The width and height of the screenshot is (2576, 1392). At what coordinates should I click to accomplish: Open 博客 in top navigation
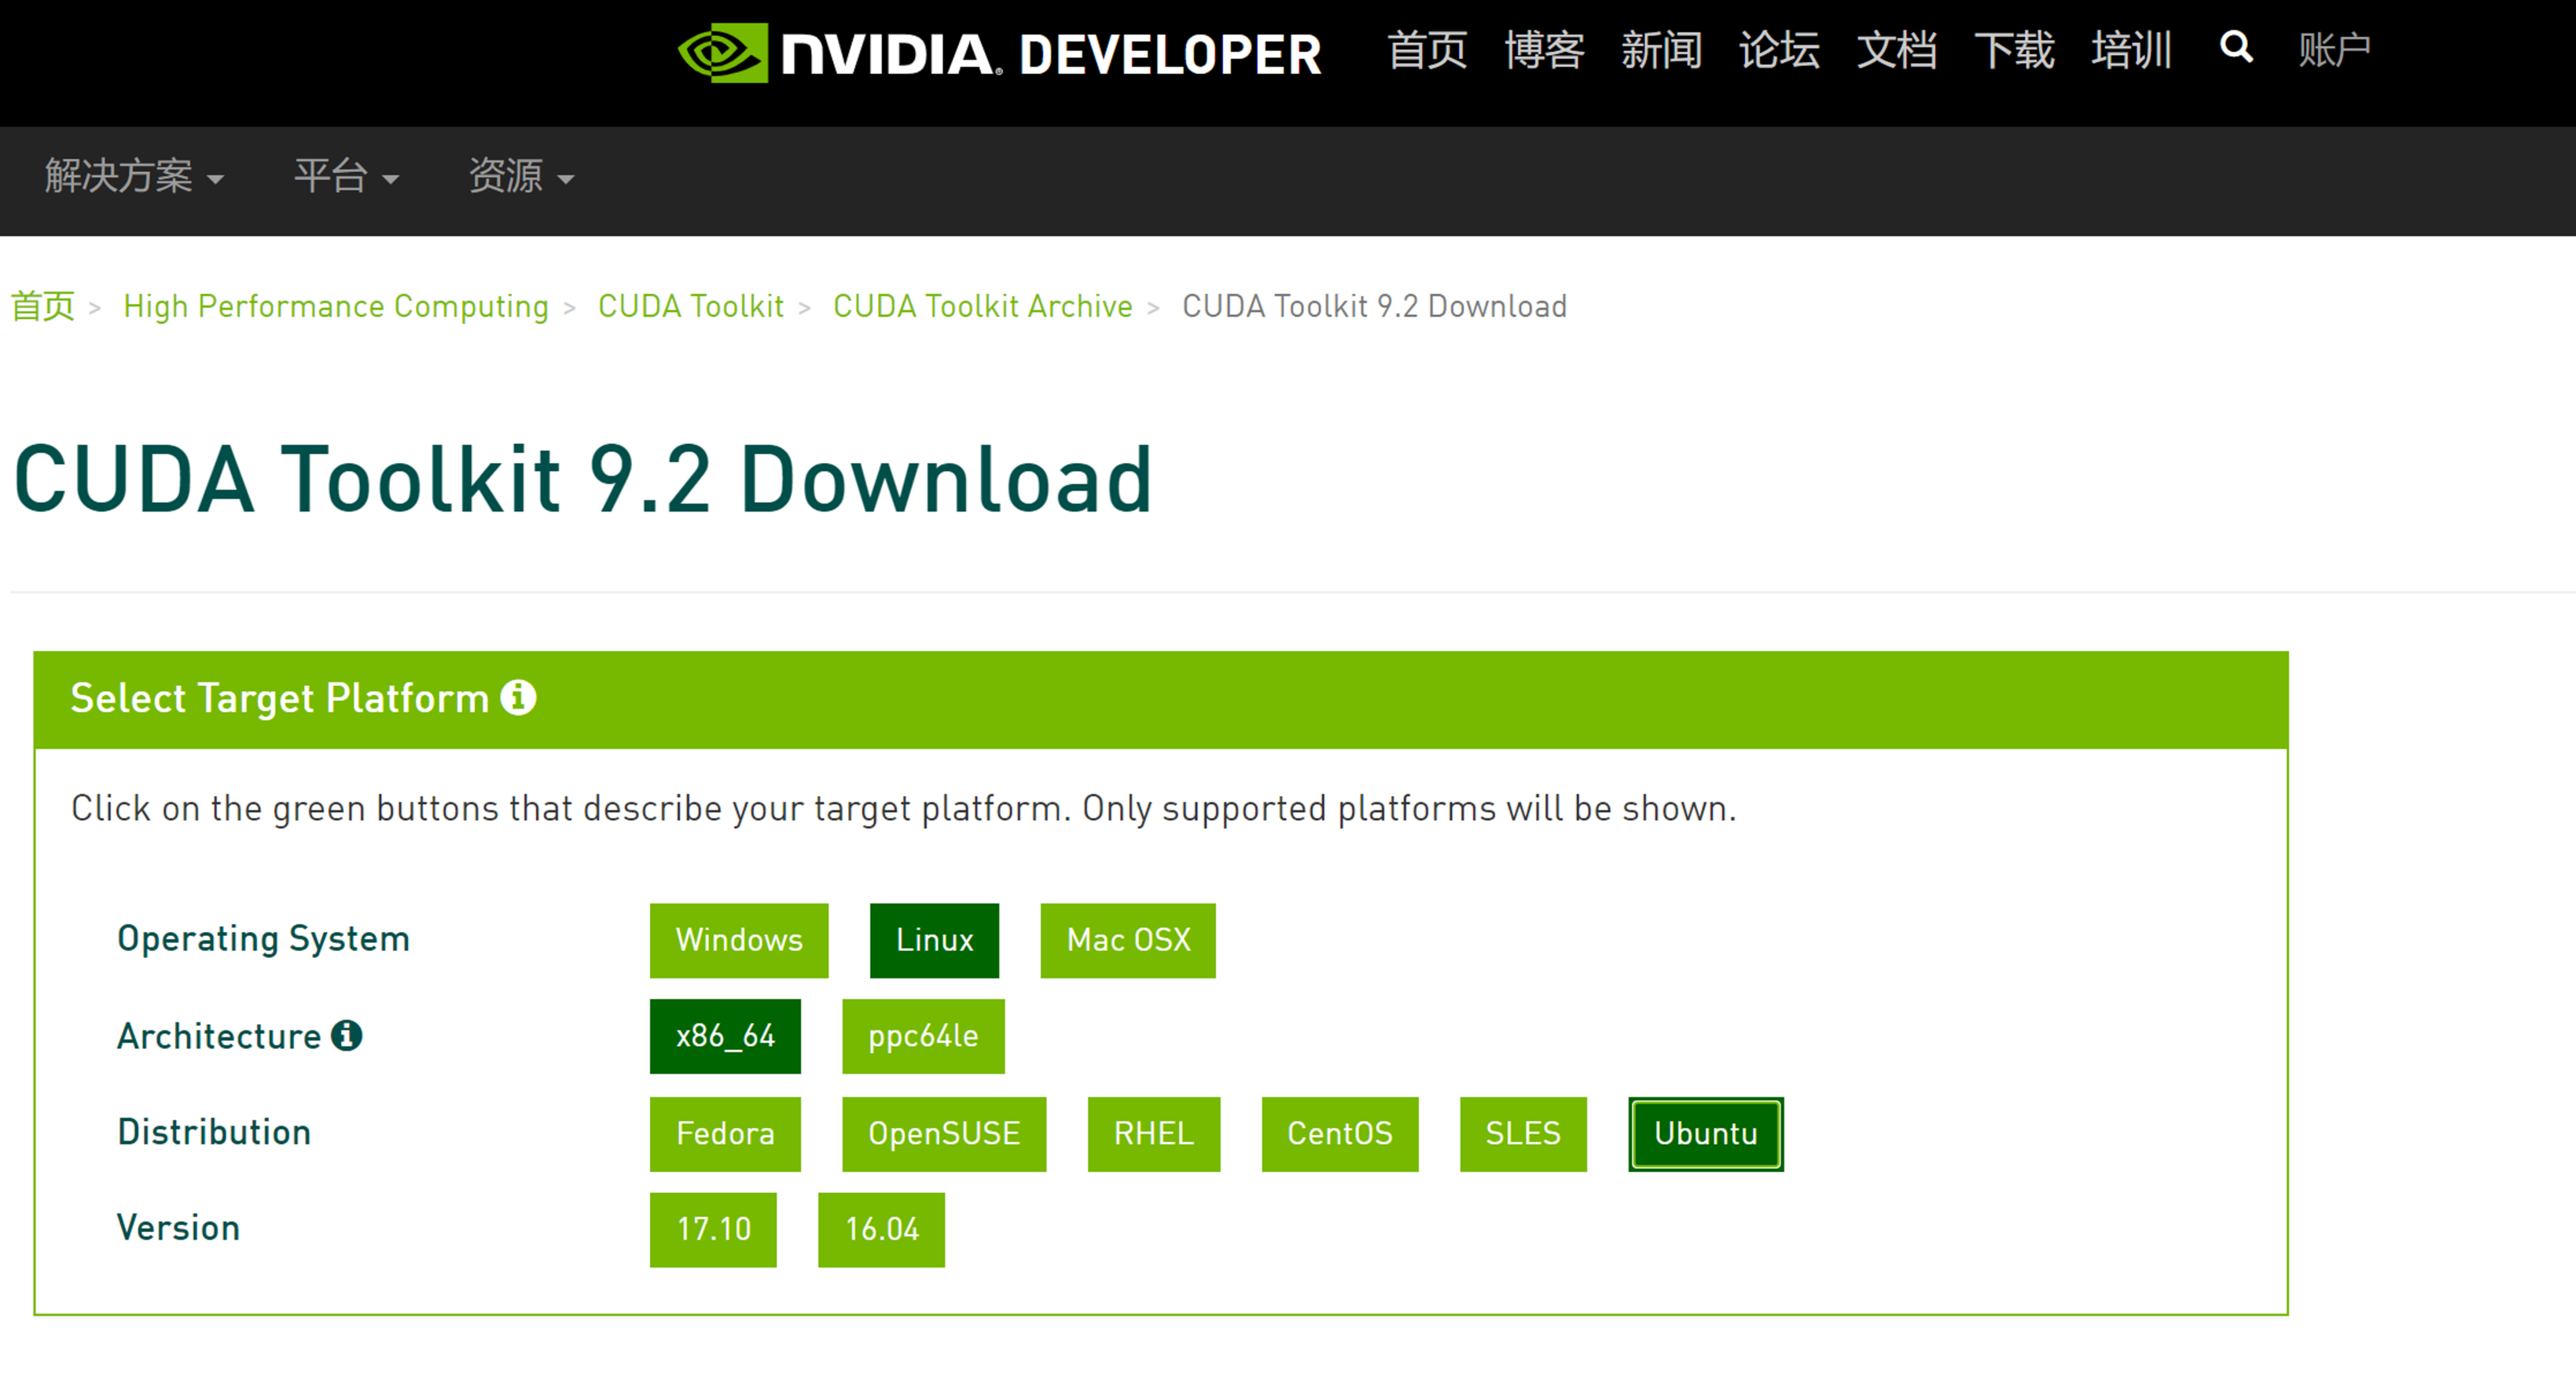coord(1544,50)
